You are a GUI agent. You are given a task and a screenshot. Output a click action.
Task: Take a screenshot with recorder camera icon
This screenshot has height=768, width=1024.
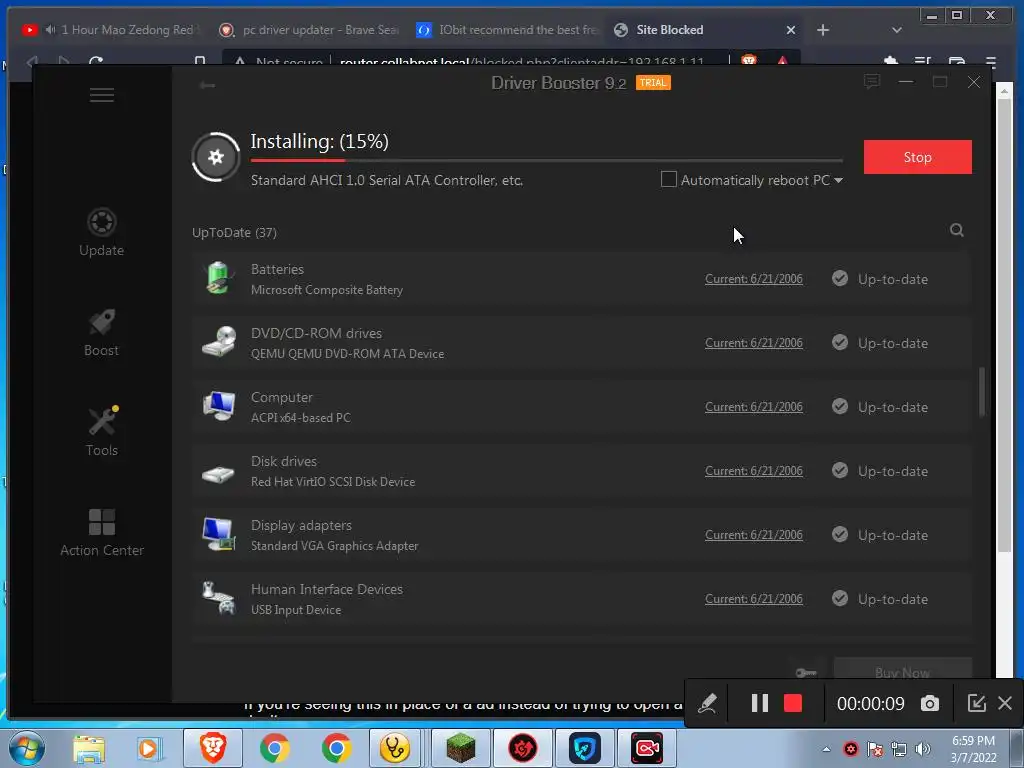(x=930, y=703)
